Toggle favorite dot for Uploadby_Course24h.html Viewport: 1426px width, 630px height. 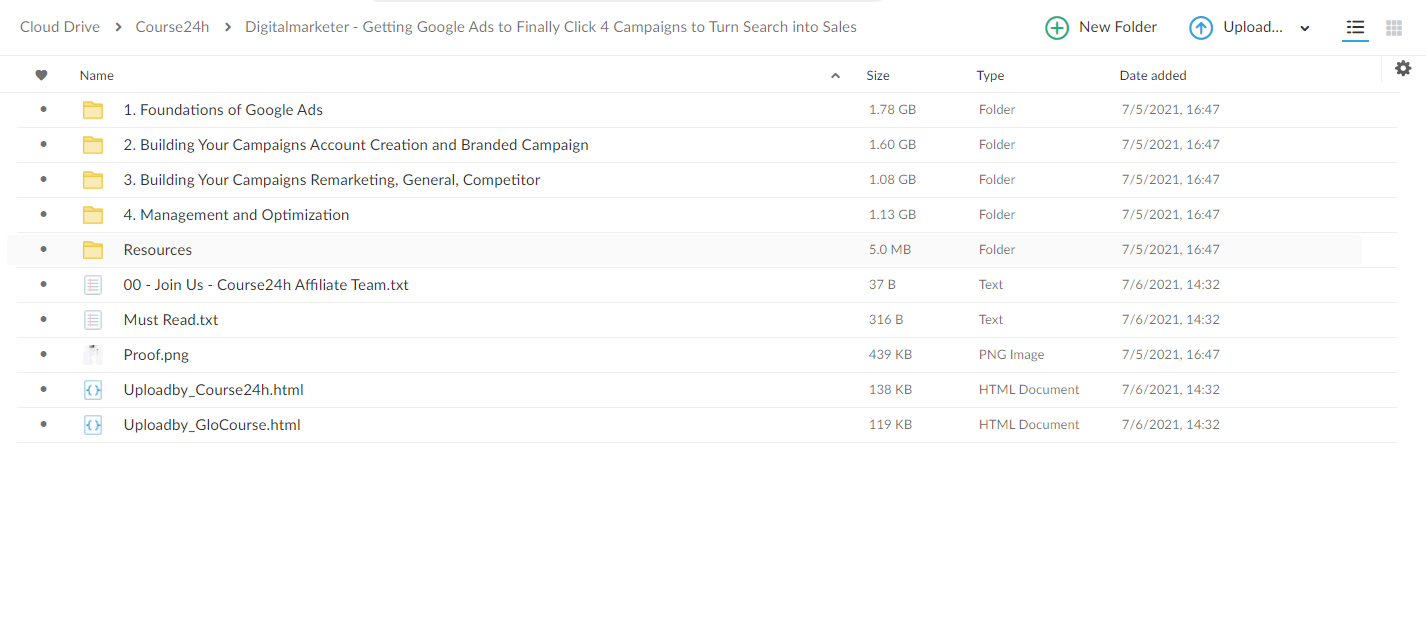[x=43, y=390]
